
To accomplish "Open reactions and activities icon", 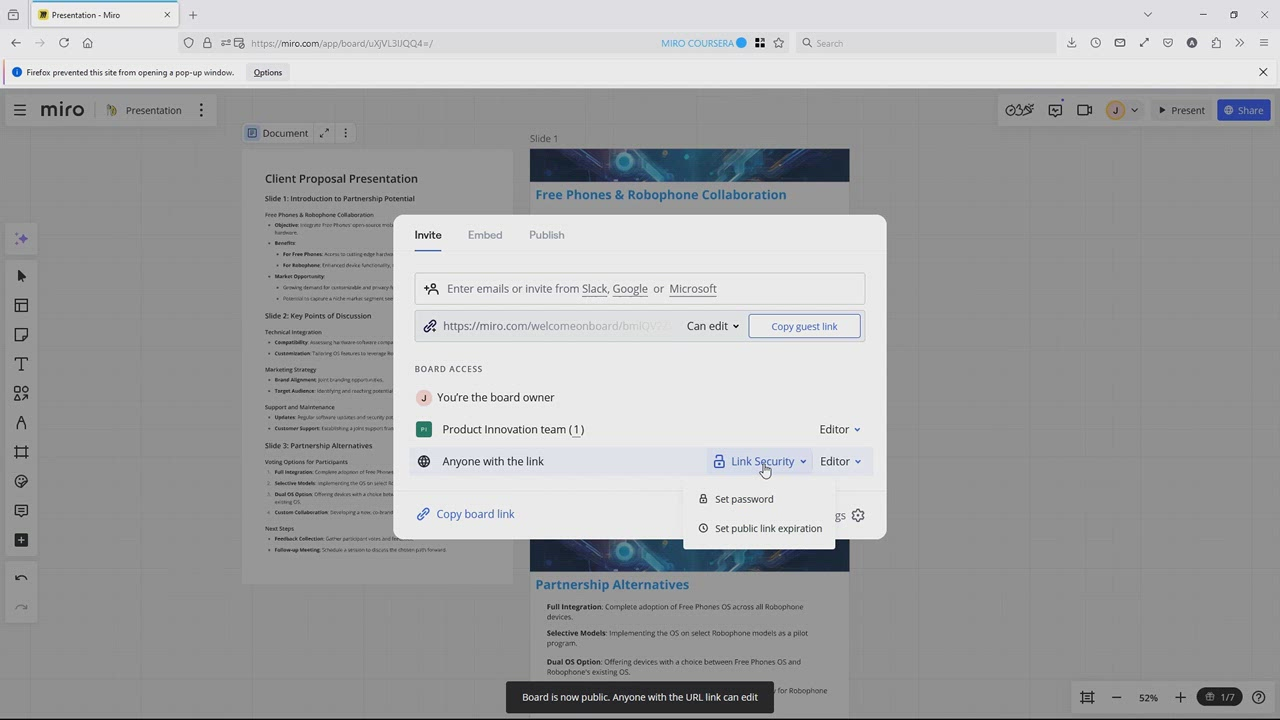I will [1019, 110].
